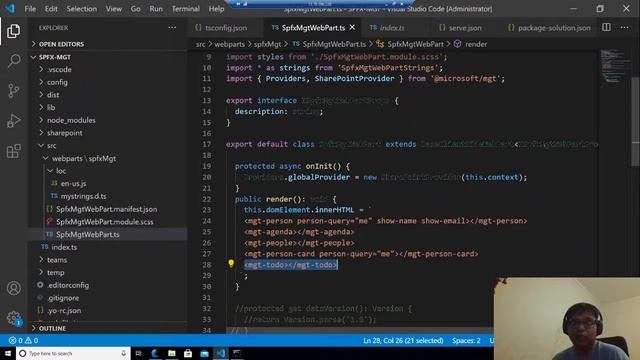Click the Ln 28, Col 26 status item
Viewport: 640px width, 360px height.
[x=403, y=340]
